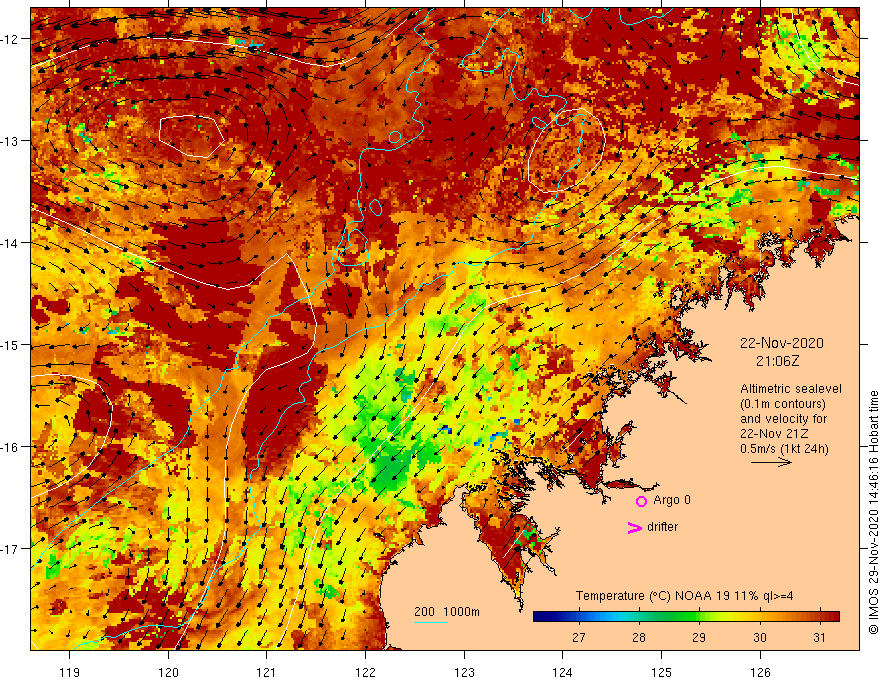This screenshot has width=880, height=680.
Task: Click the 'Temperature (°C) NOAA 19 11% ql>=4' title
Action: click(684, 596)
